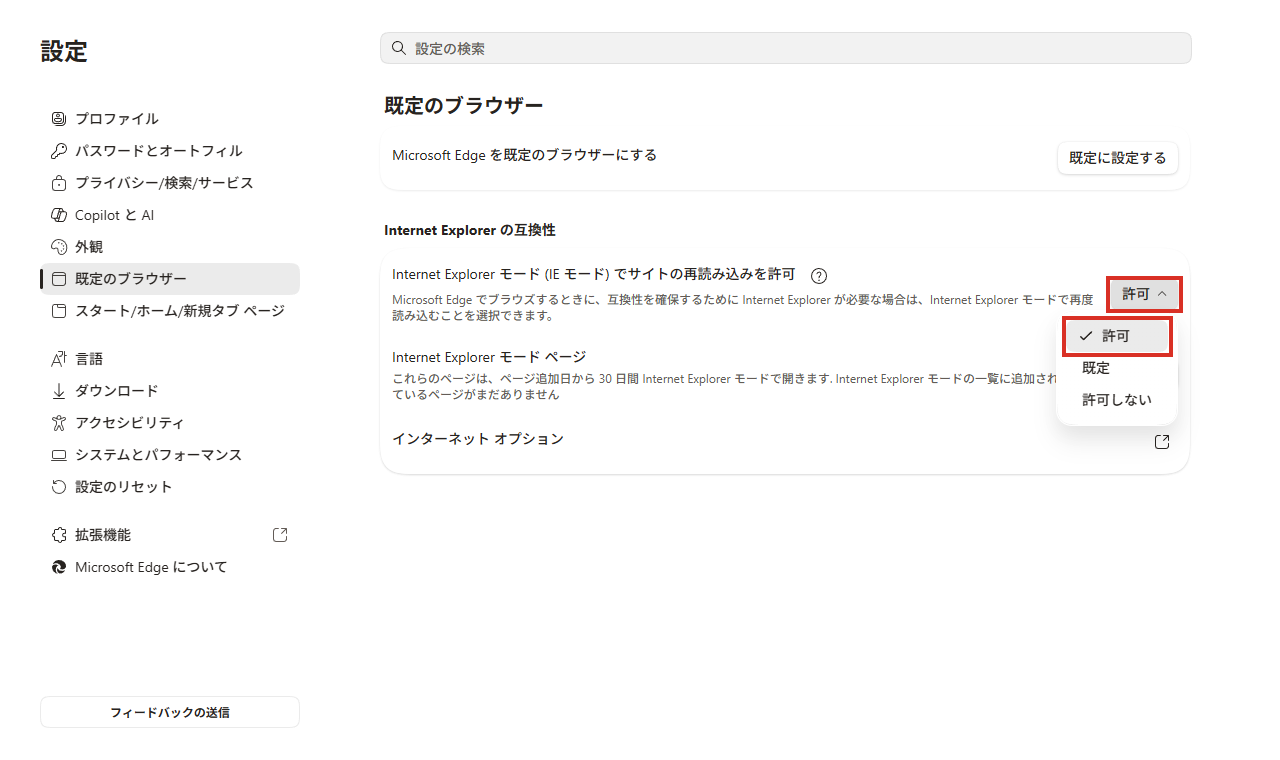This screenshot has height=760, width=1280.
Task: Open プロファイル settings page
Action: [x=170, y=119]
